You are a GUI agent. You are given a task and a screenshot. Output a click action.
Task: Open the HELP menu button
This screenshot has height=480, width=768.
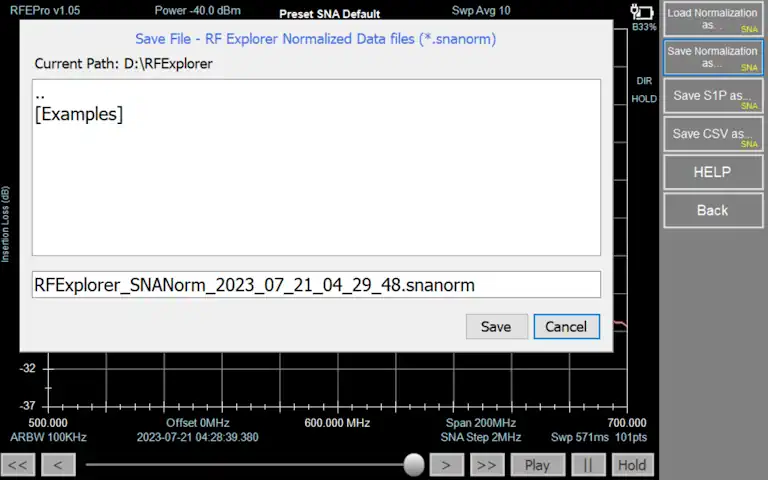[712, 172]
